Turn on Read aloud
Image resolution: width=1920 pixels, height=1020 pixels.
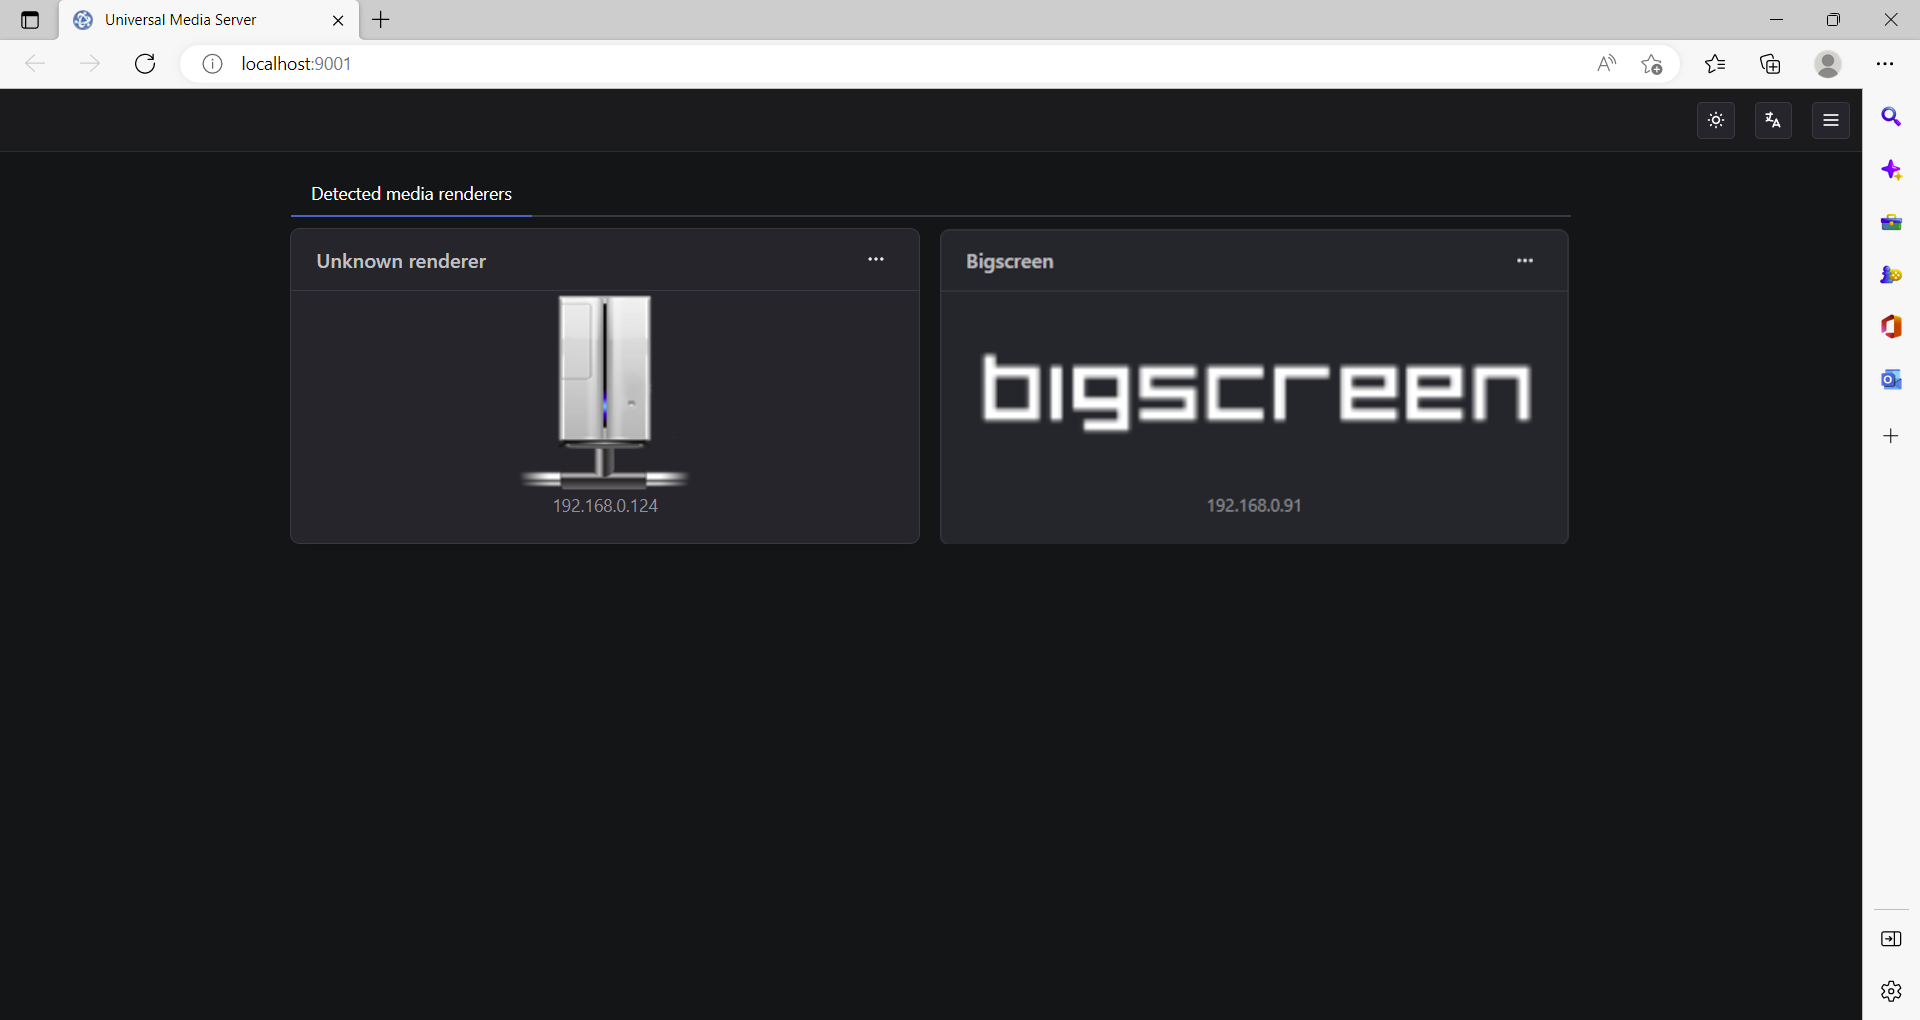click(1606, 64)
